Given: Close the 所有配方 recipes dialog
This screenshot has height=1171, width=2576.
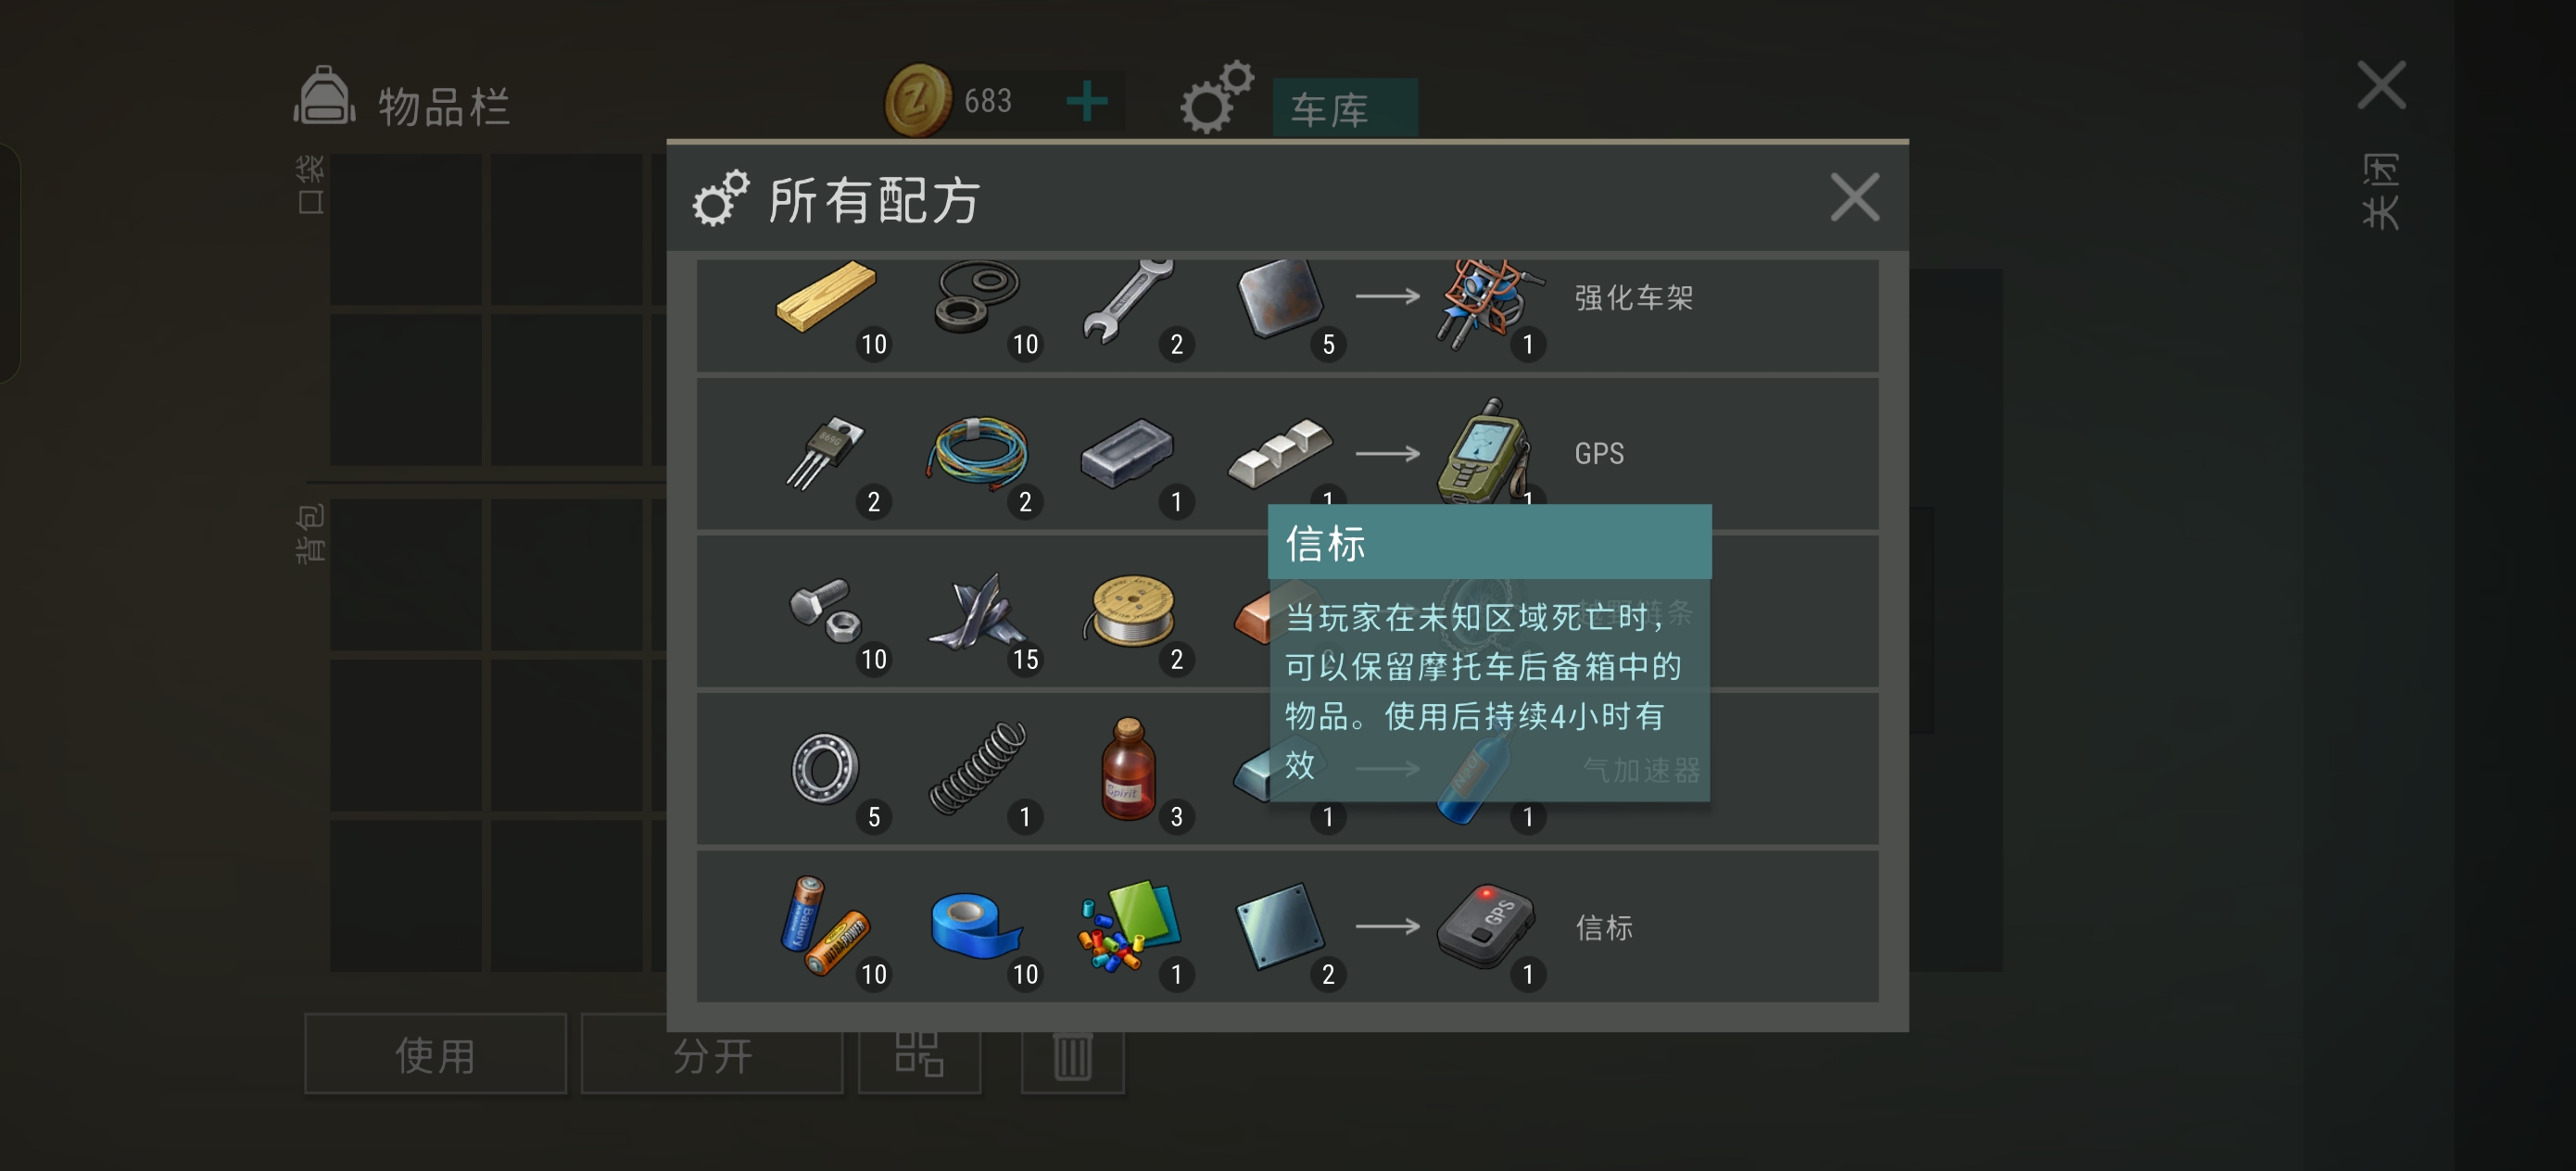Looking at the screenshot, I should 1854,196.
